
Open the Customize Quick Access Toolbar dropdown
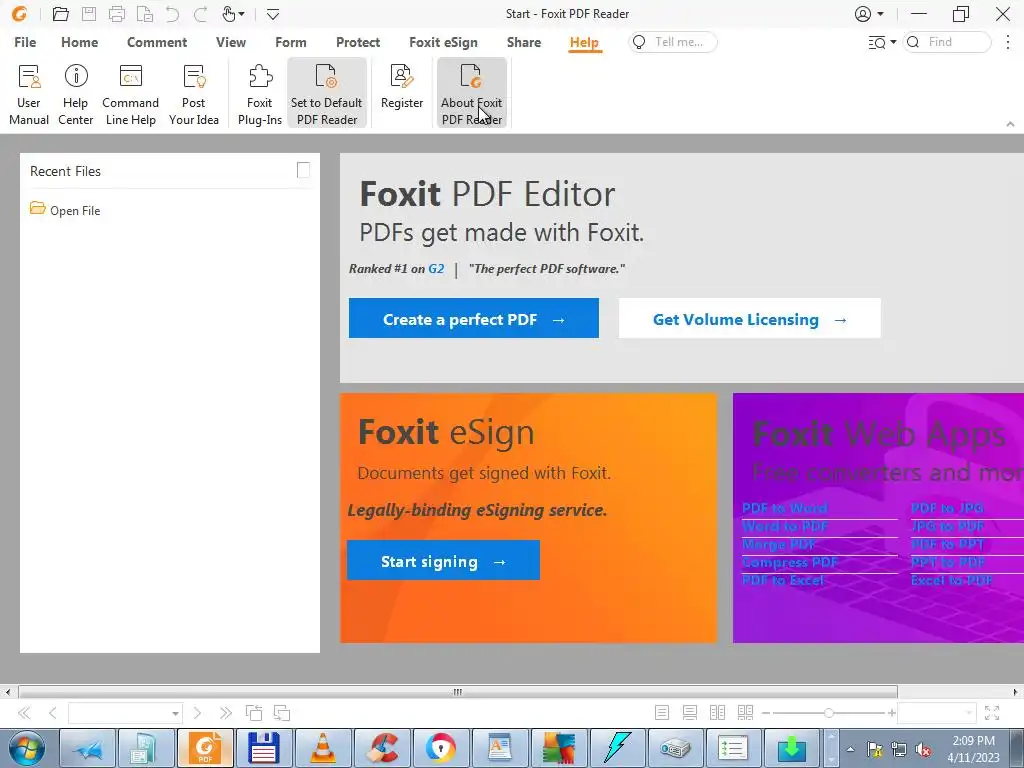273,14
